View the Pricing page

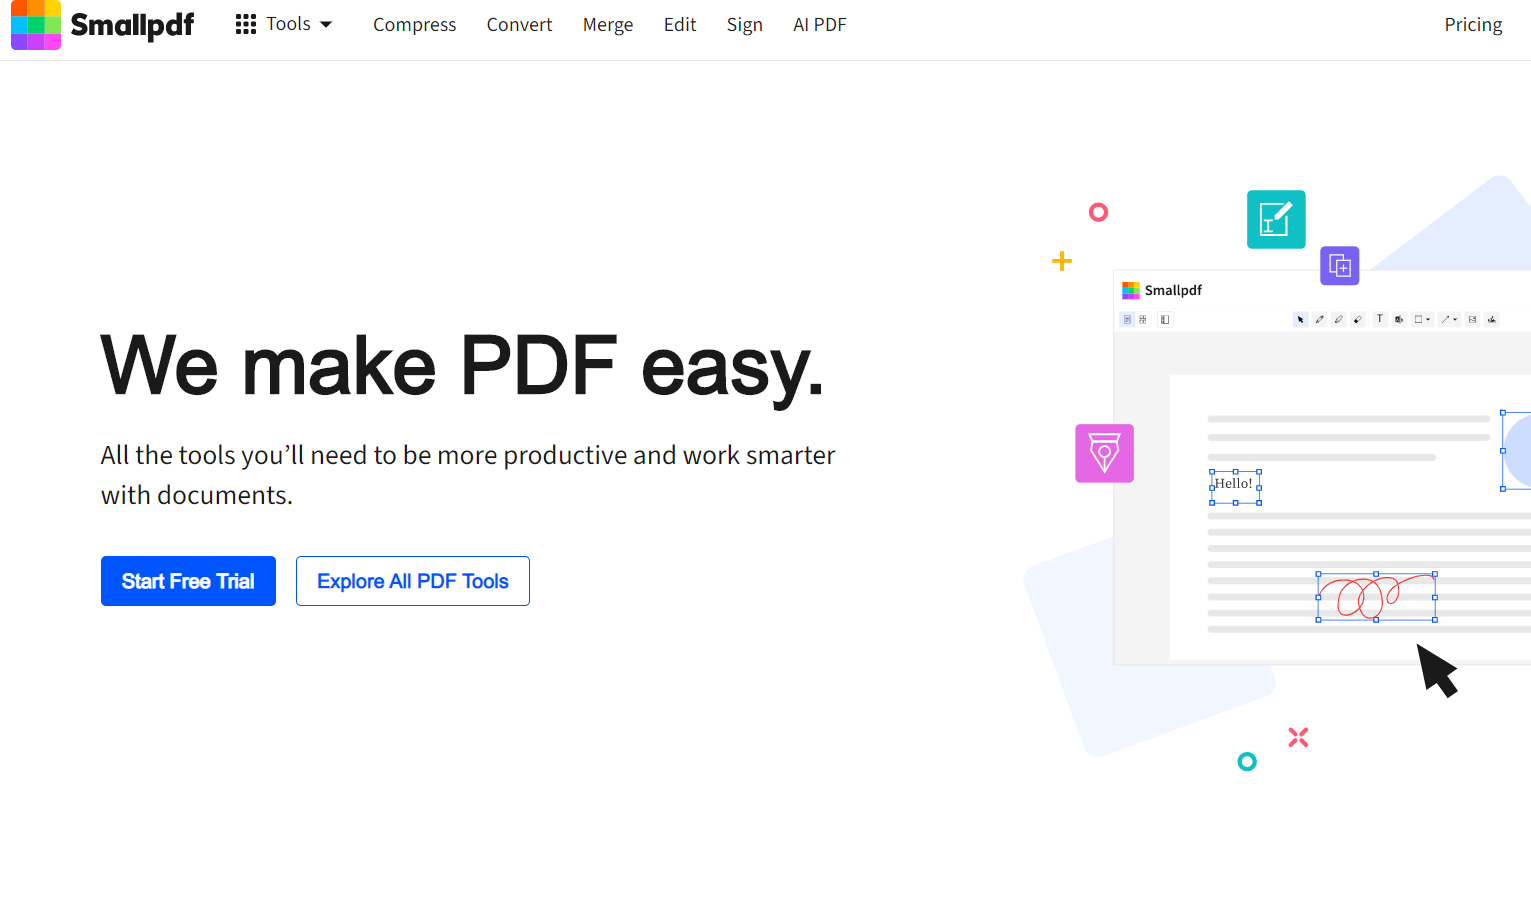pos(1473,25)
